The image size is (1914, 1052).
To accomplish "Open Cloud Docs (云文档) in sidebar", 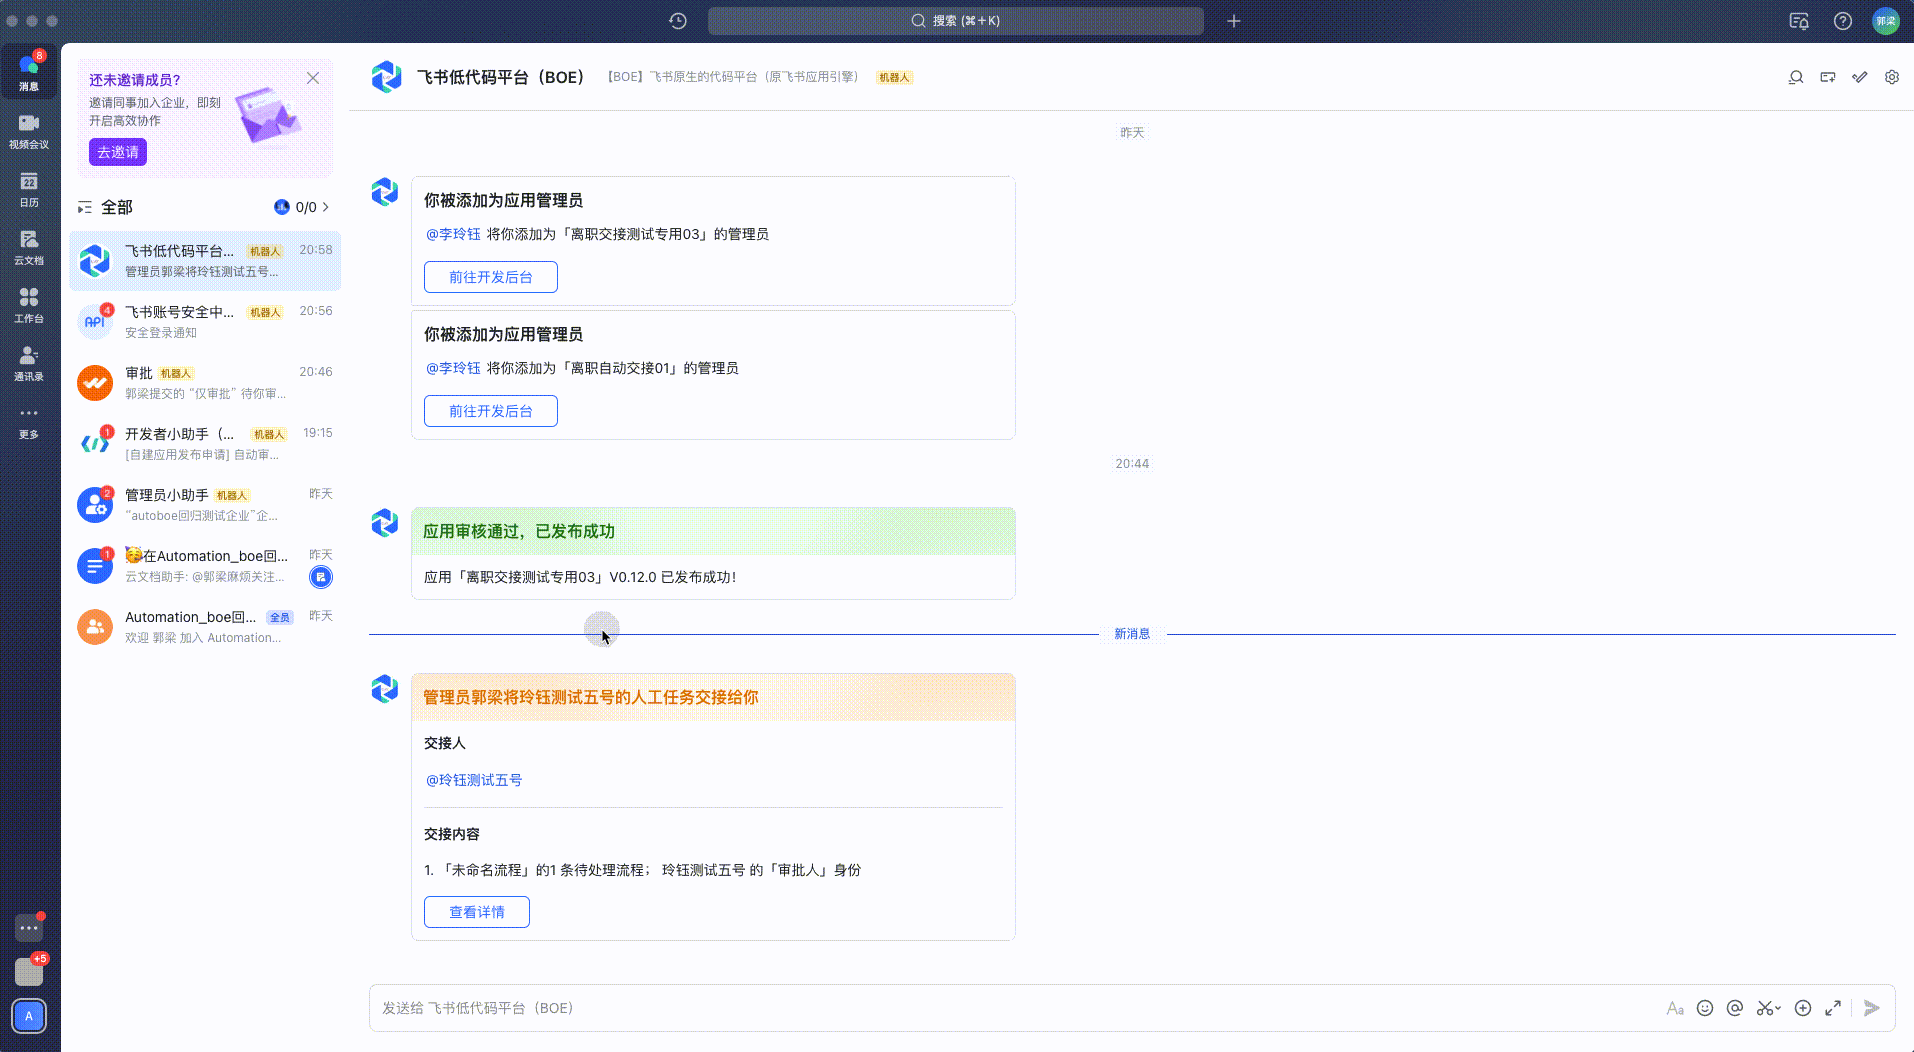I will click(x=29, y=247).
